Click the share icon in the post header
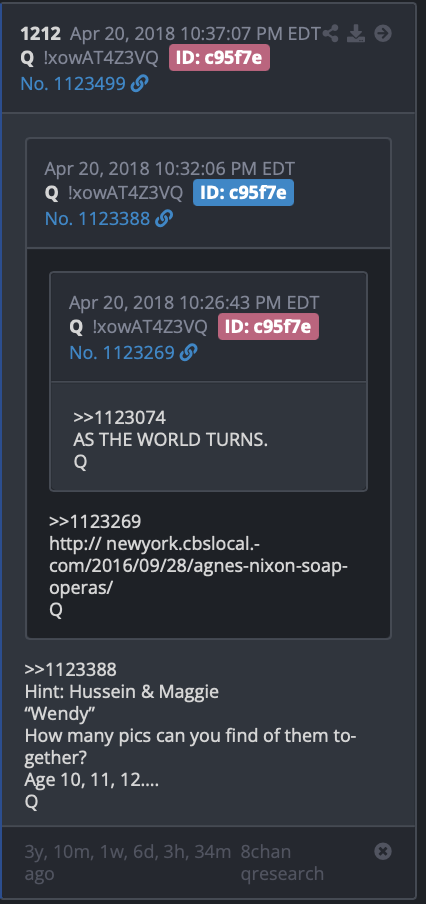The image size is (426, 904). (330, 33)
